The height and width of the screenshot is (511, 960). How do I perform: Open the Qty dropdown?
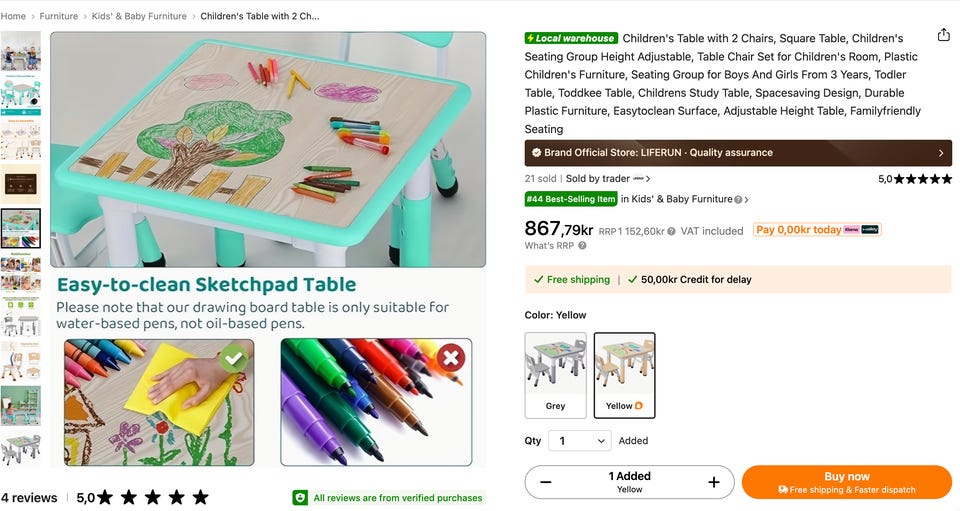tap(580, 441)
